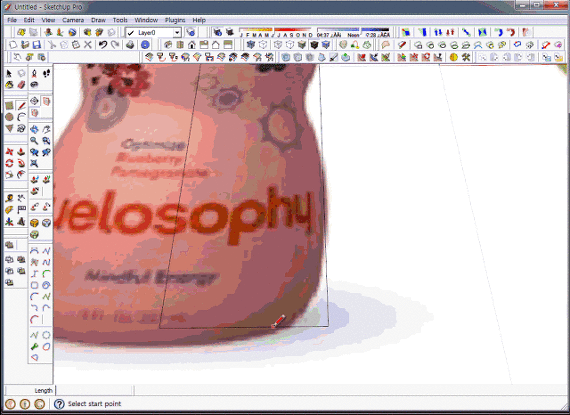Screen dimensions: 570x415
Task: Click the Save floppy disk icon
Action: [x=36, y=45]
